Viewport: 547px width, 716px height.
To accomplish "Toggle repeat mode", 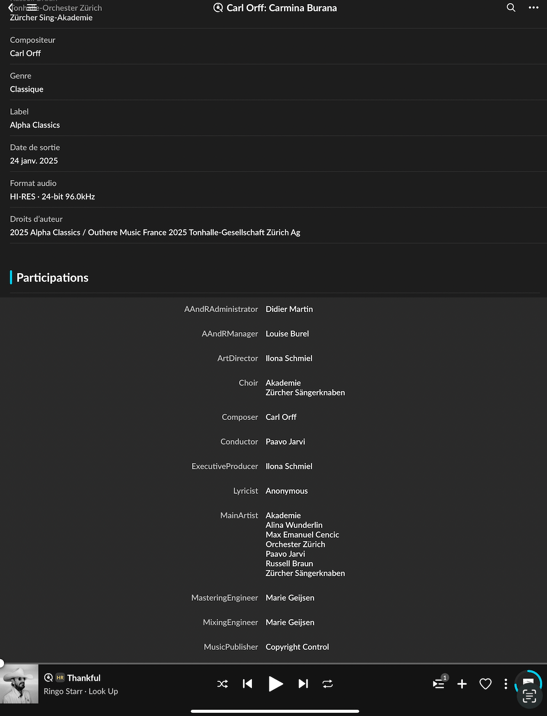I will (x=327, y=684).
